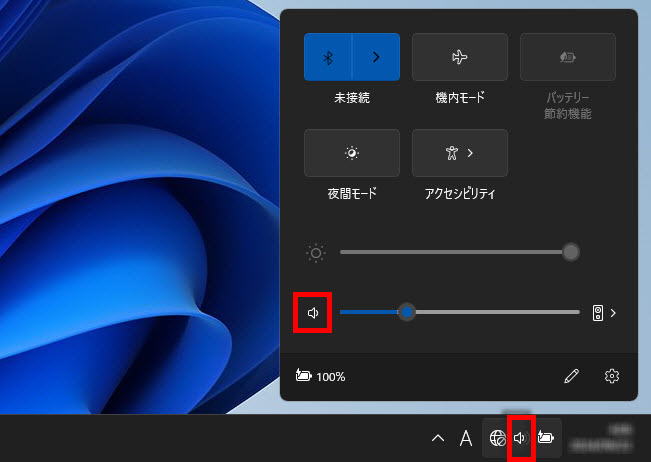Turn on 夜間モード night light
651x462 pixels.
[x=351, y=153]
